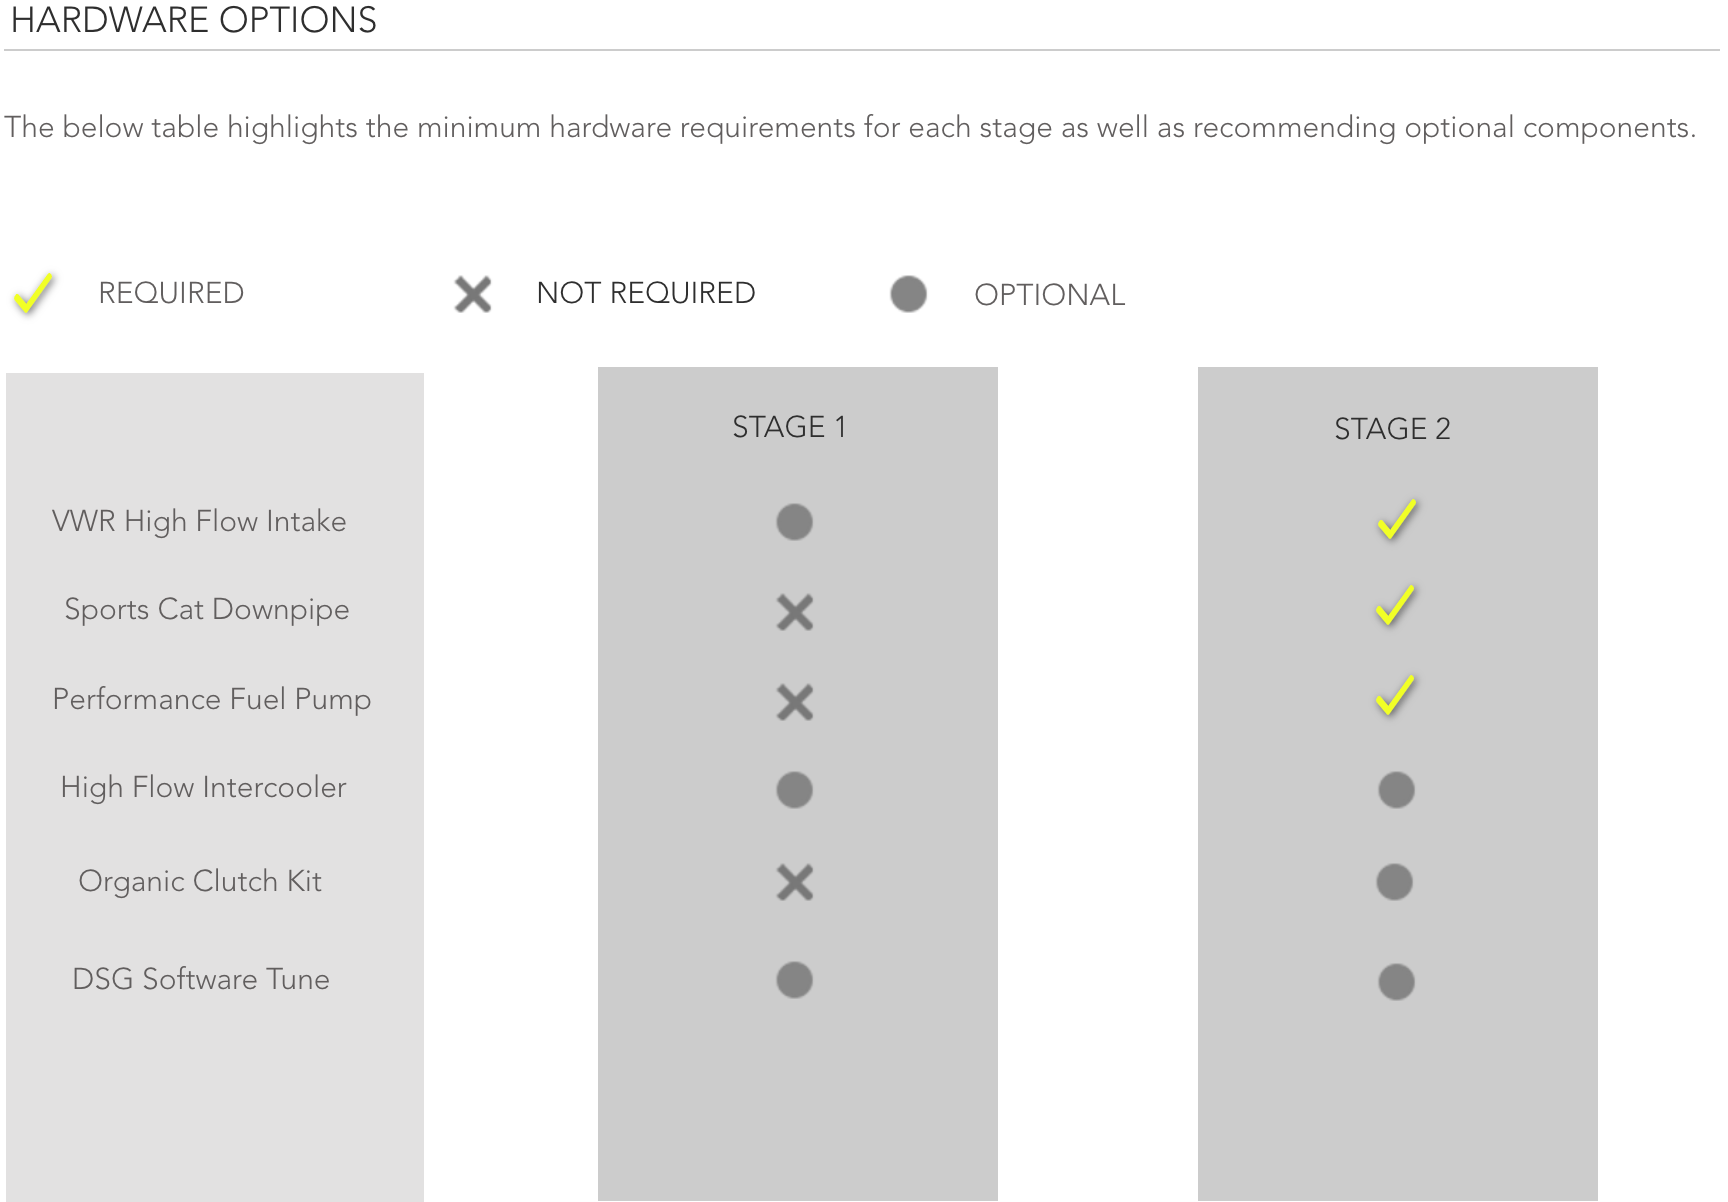Click Stage 1 optional dot for VWR Intake
Viewport: 1728px width, 1202px height.
coord(795,522)
